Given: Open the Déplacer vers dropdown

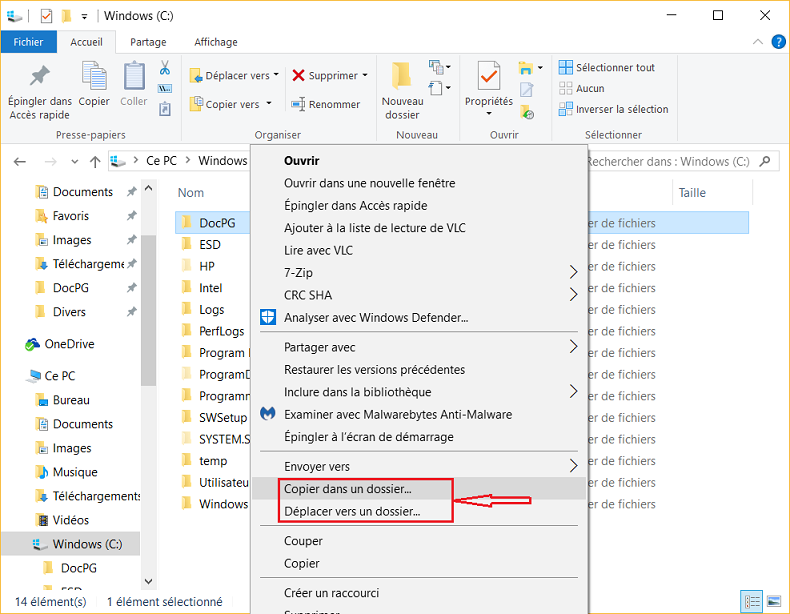Looking at the screenshot, I should 234,76.
